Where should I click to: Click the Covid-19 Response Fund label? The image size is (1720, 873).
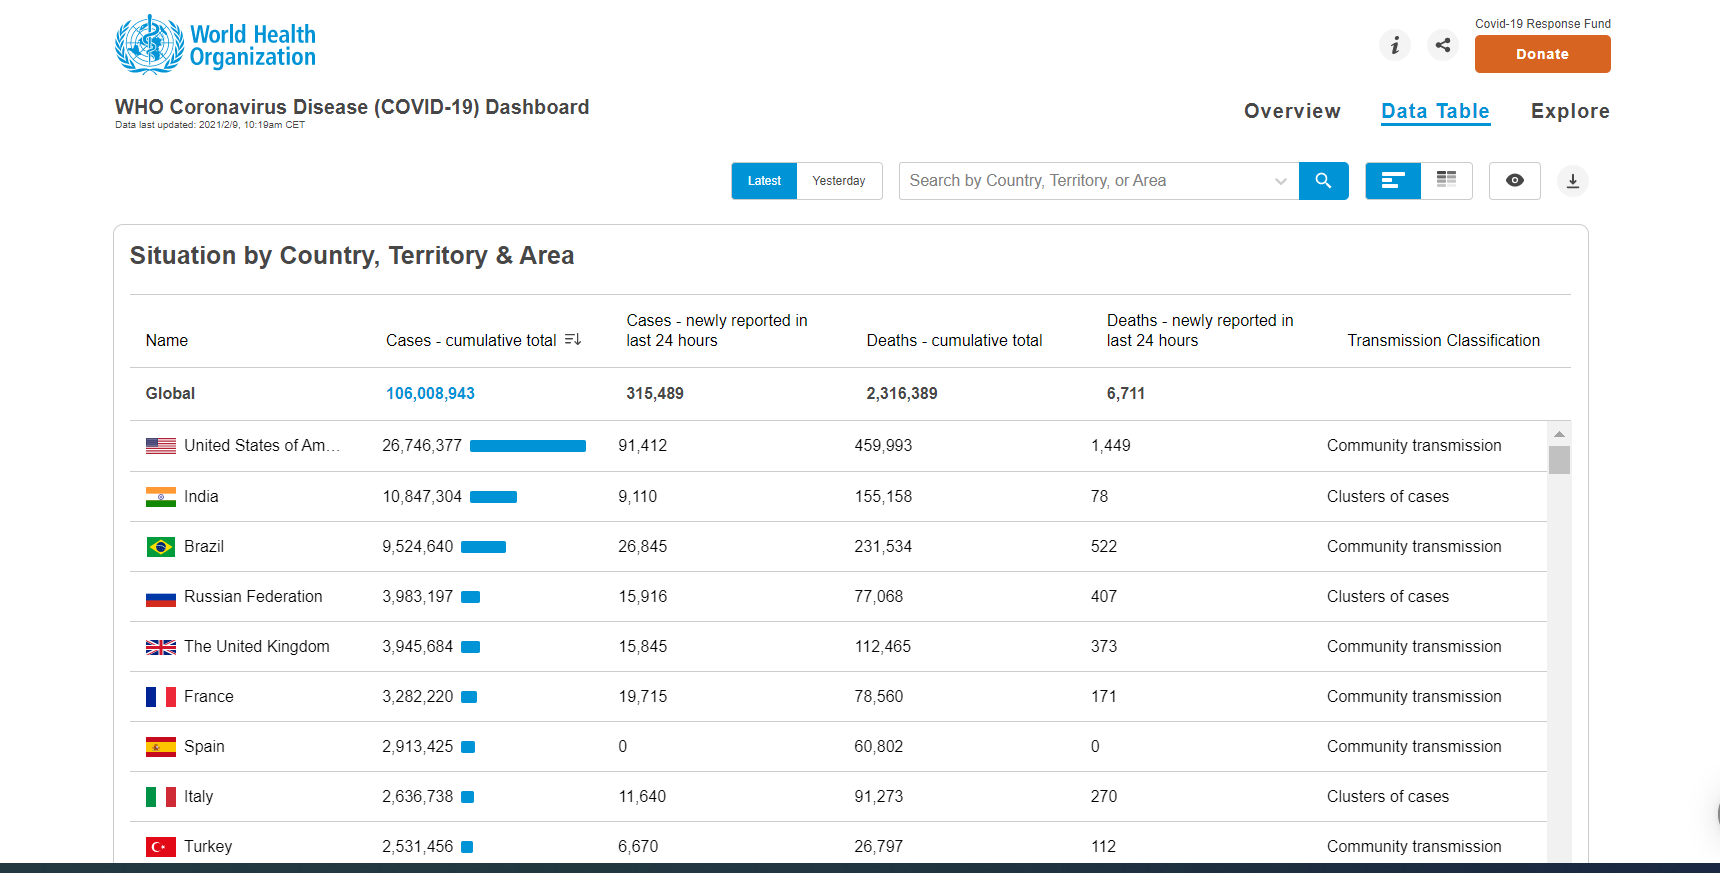click(x=1543, y=24)
